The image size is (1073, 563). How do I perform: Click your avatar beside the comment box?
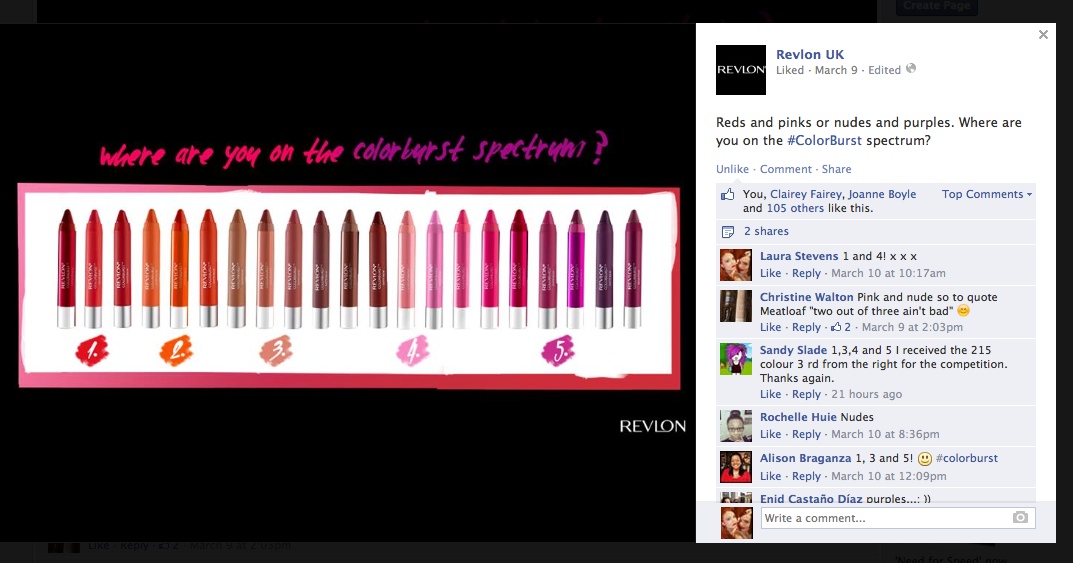[x=736, y=523]
